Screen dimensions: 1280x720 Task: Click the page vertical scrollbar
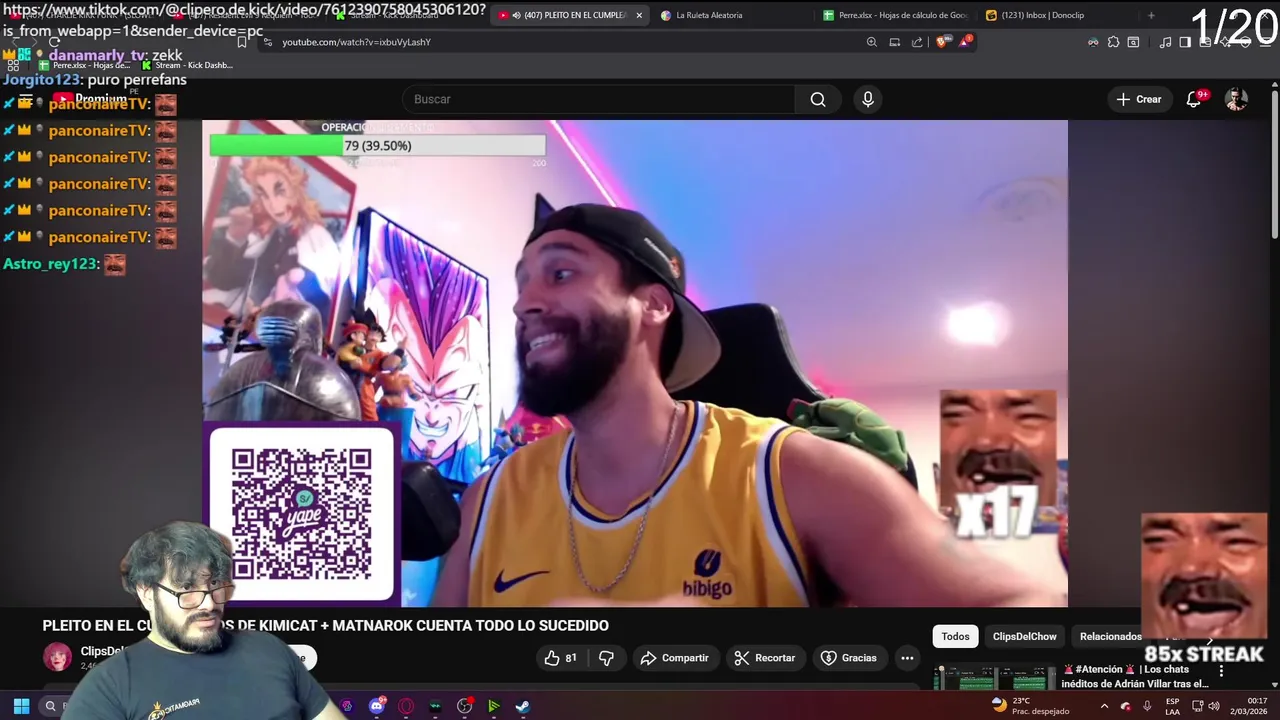[1274, 165]
